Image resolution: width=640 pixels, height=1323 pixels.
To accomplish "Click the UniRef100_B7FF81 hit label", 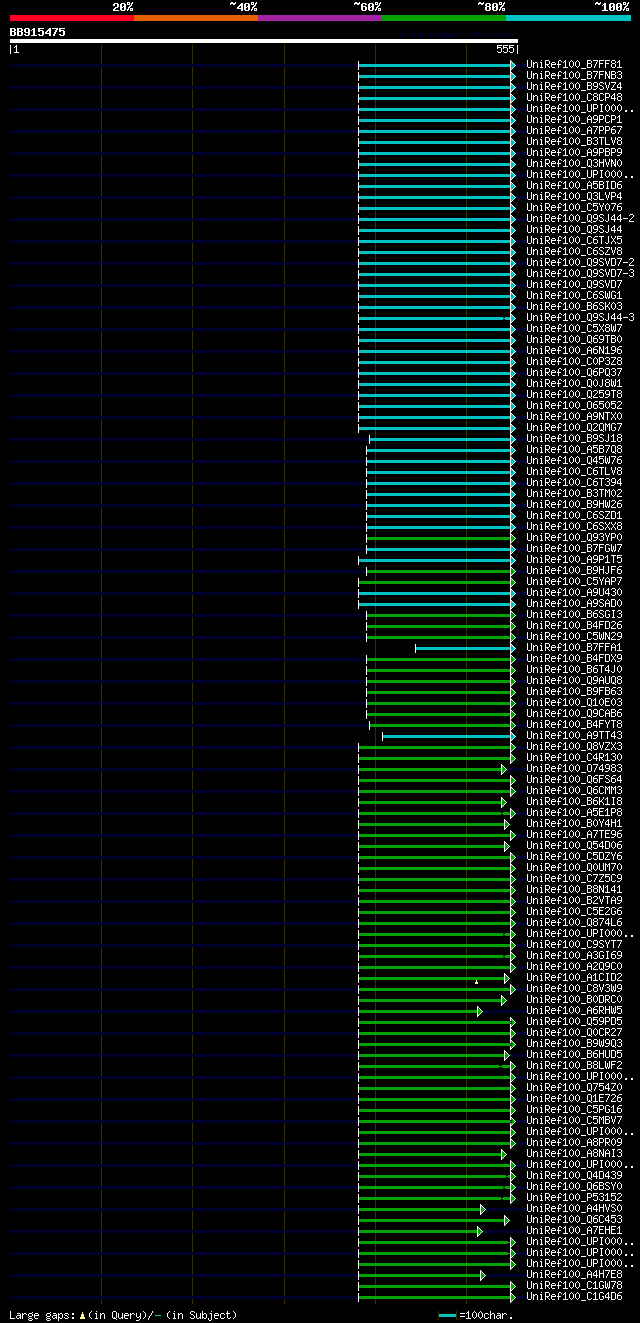I will 574,64.
